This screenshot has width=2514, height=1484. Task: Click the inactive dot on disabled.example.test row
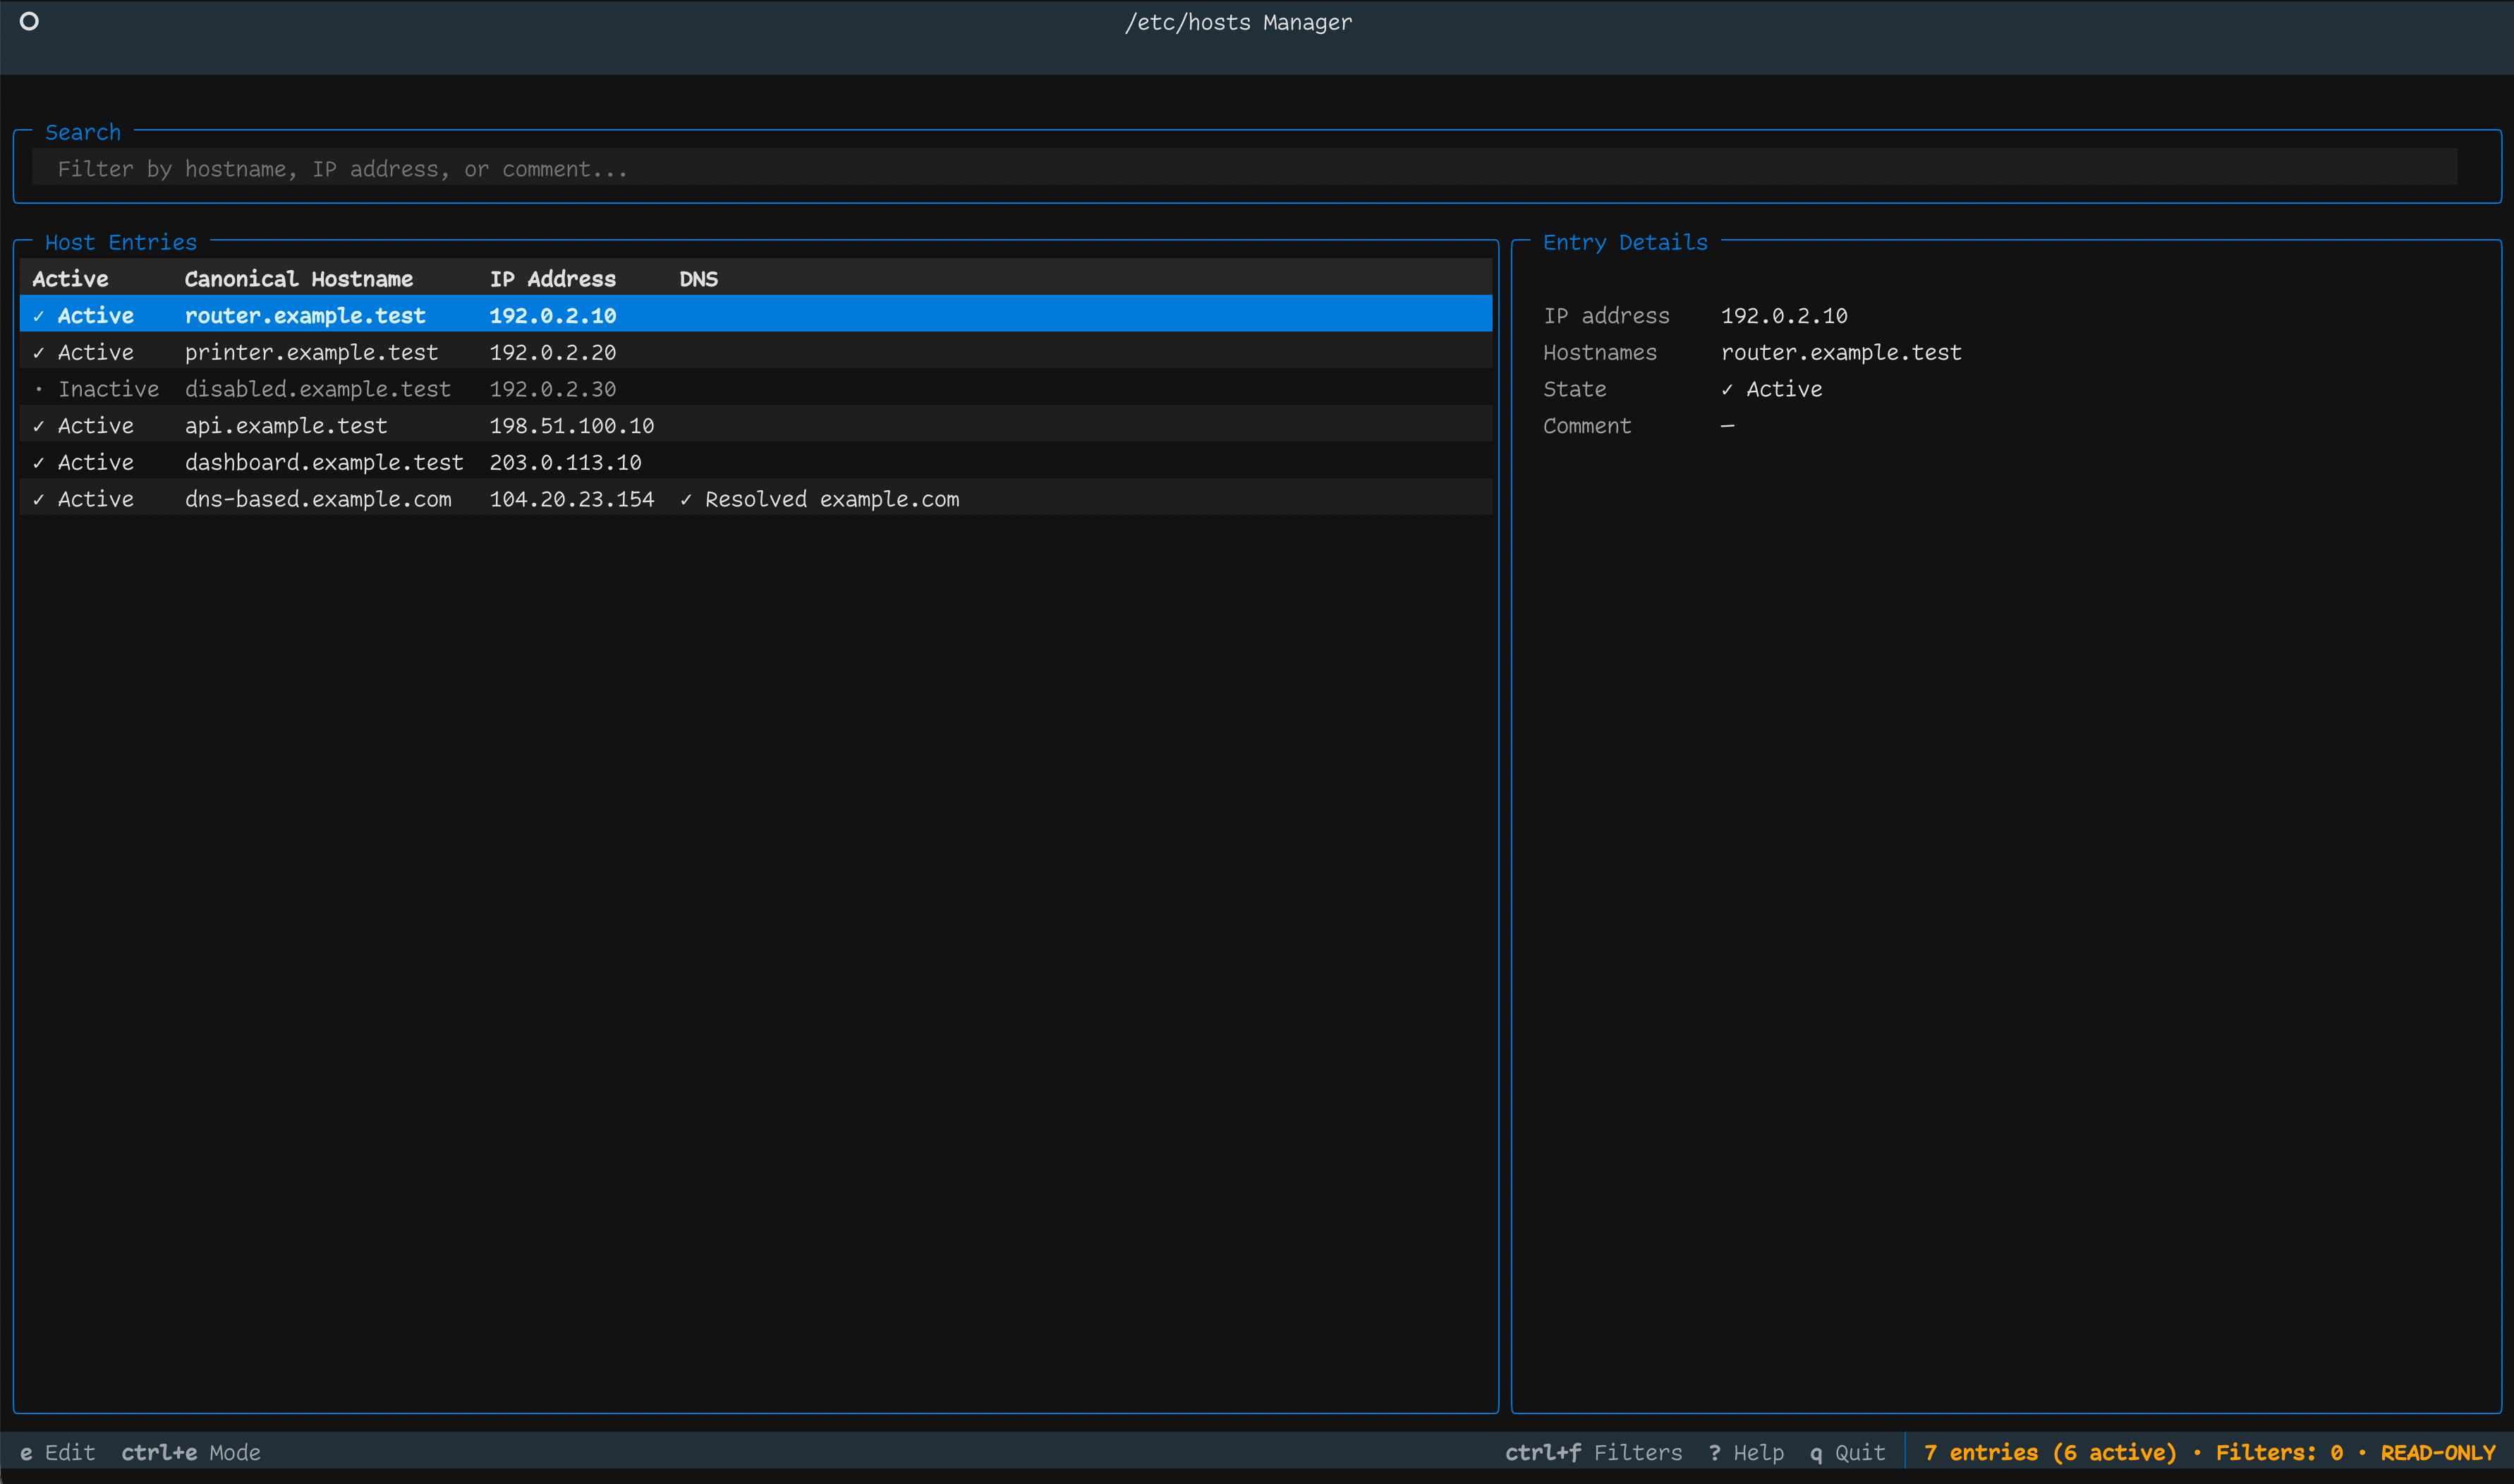point(38,388)
